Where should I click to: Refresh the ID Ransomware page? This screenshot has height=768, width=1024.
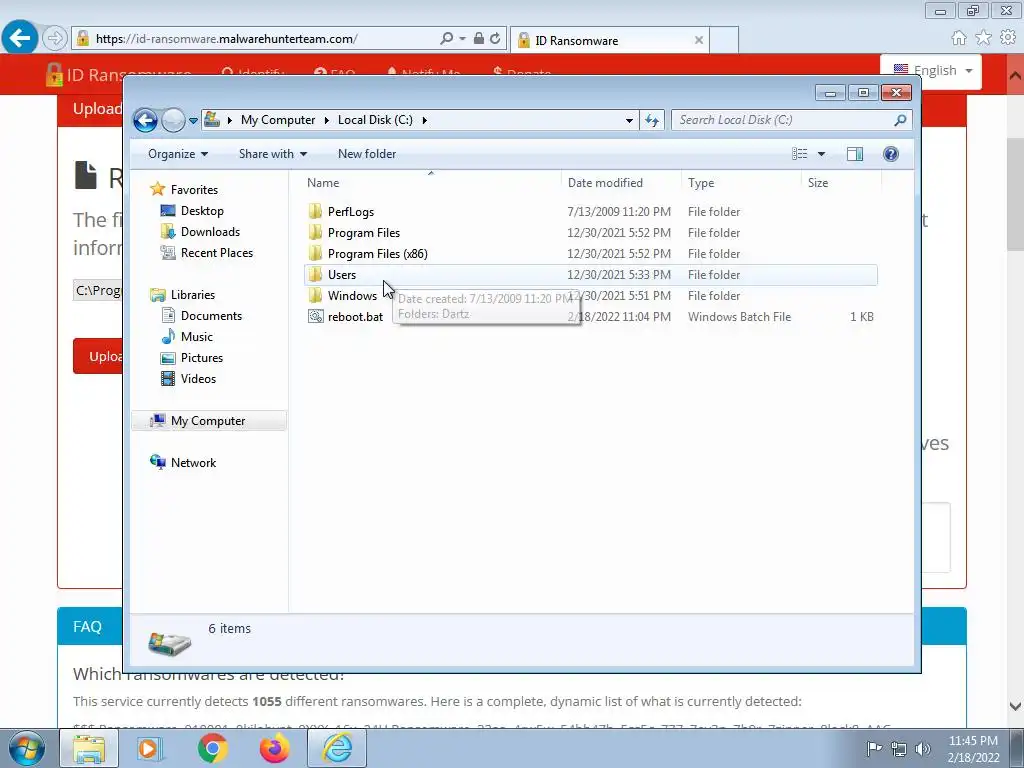(x=495, y=38)
